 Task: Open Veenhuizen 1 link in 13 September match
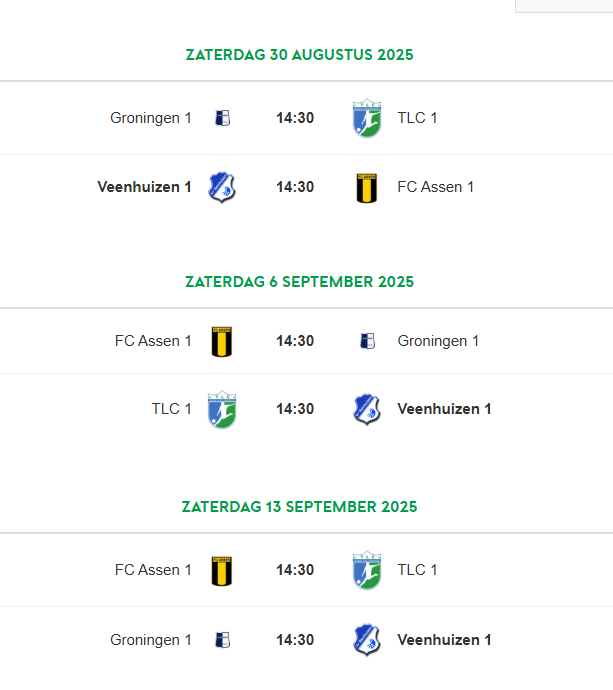444,640
